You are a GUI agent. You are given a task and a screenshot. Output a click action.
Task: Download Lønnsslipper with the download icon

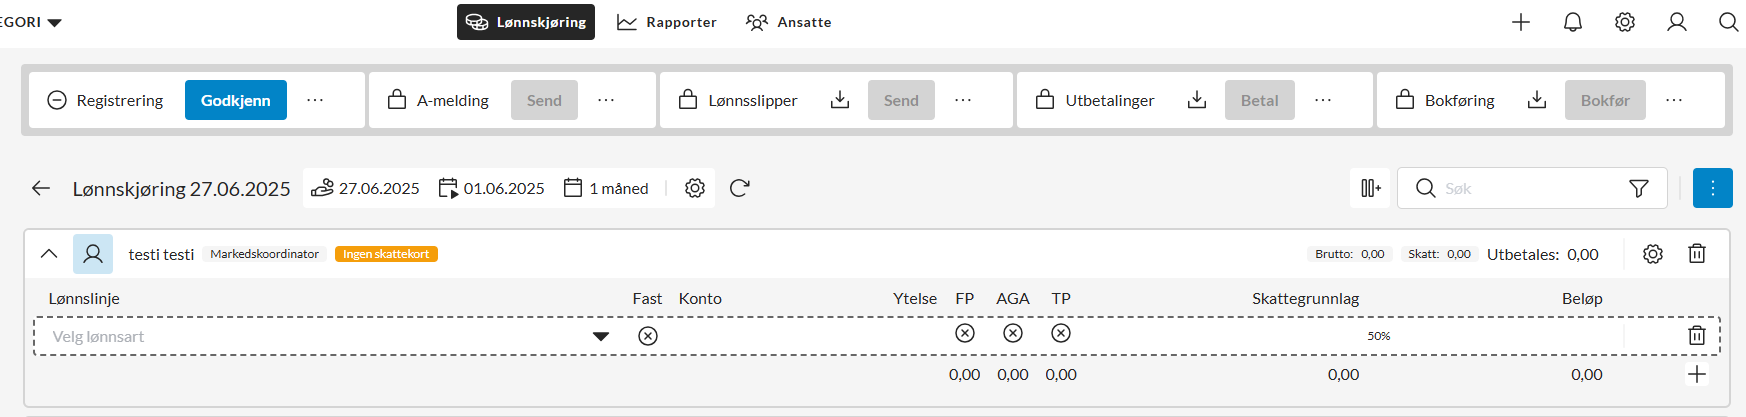coord(840,100)
